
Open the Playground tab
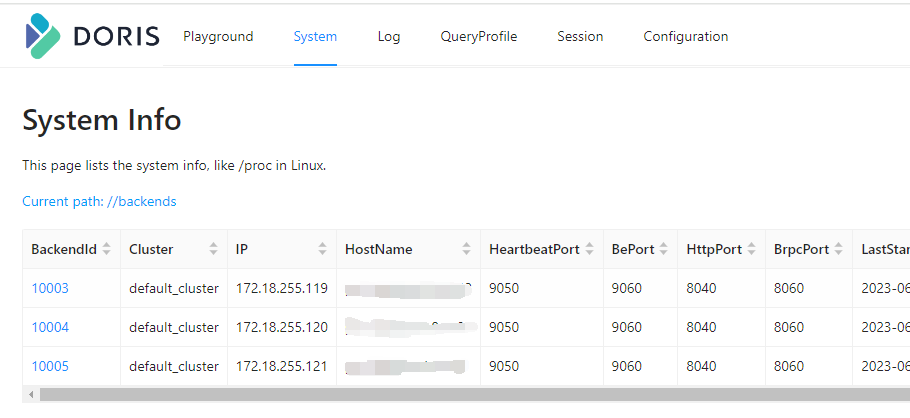(218, 37)
